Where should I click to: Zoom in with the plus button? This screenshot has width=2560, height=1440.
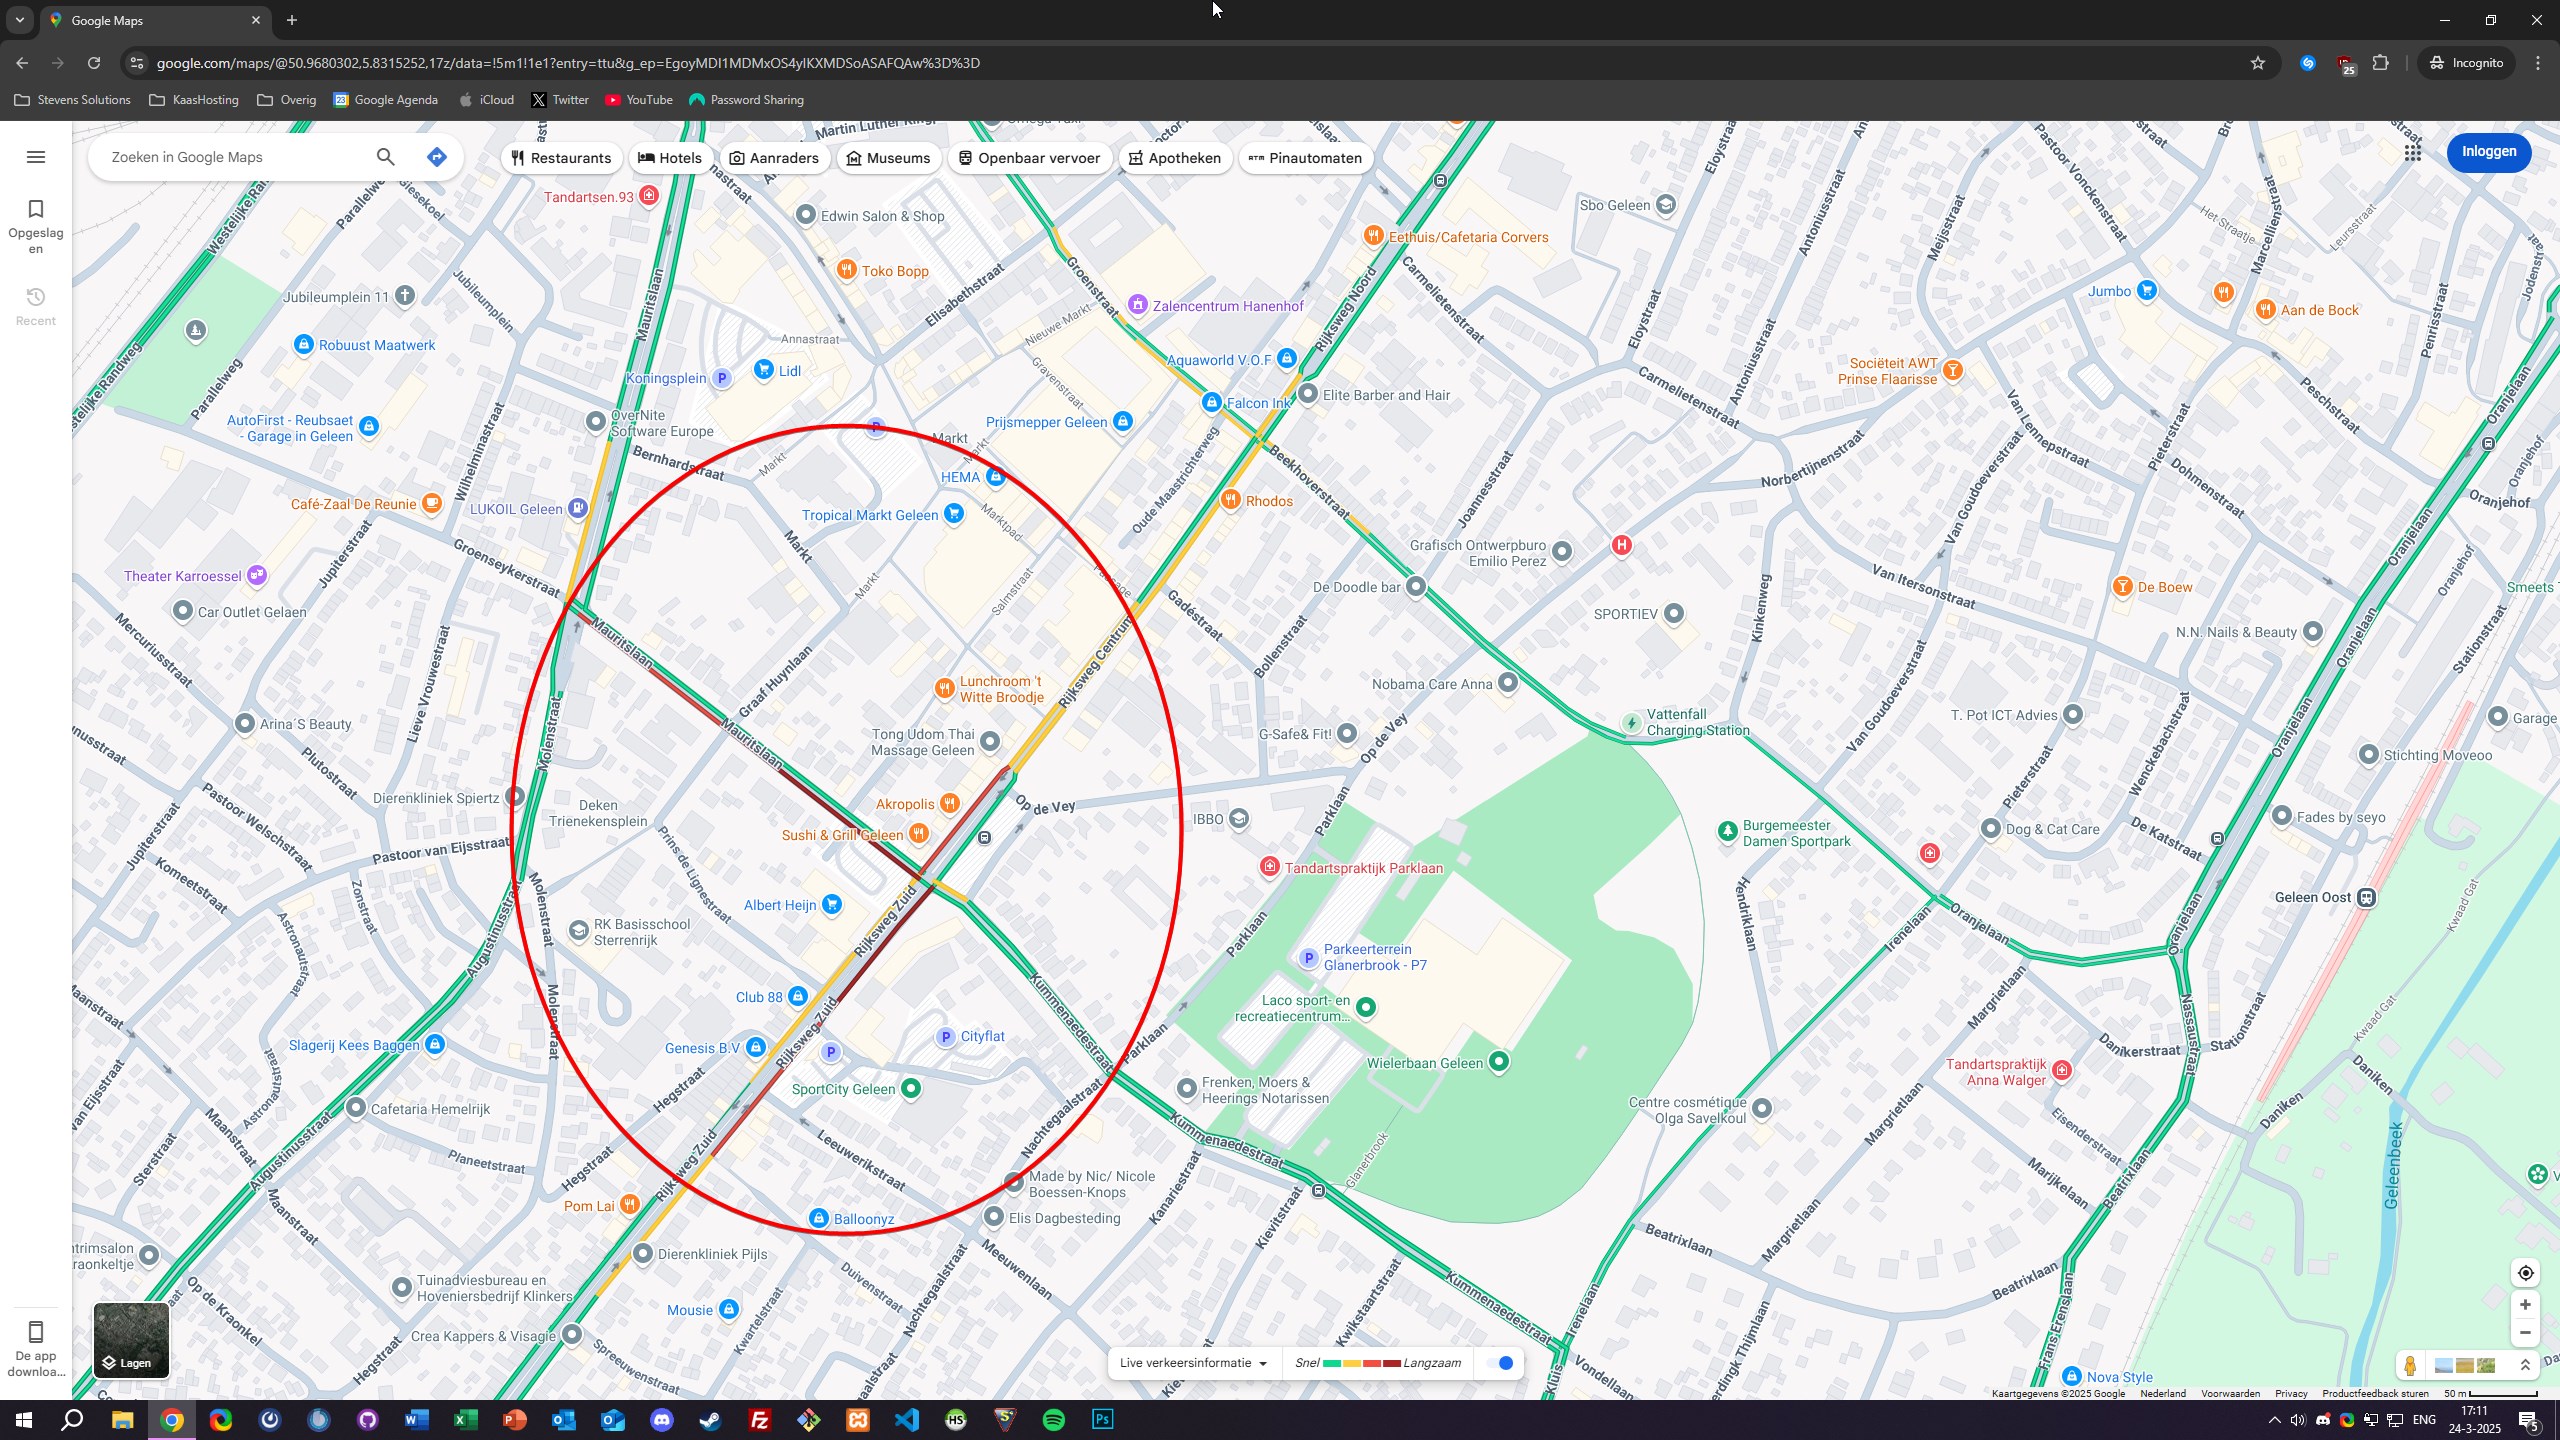[x=2525, y=1305]
